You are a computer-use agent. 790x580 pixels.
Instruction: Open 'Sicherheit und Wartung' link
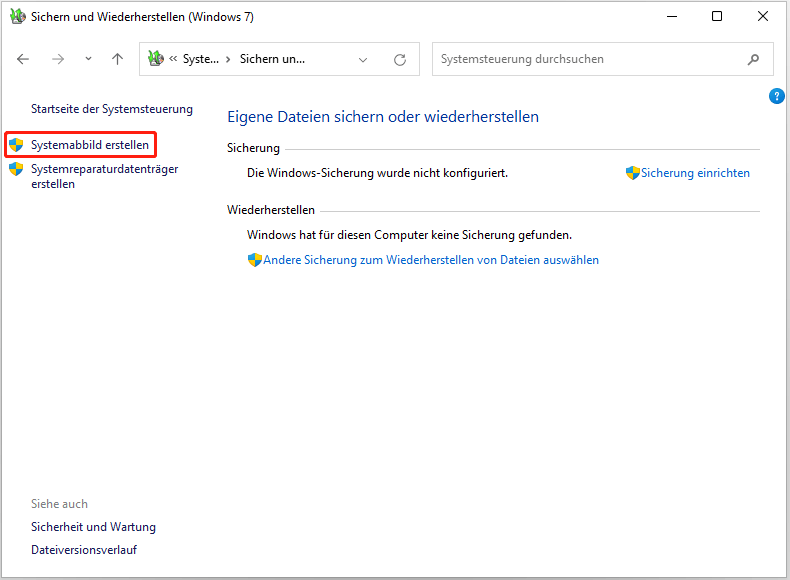pos(93,527)
